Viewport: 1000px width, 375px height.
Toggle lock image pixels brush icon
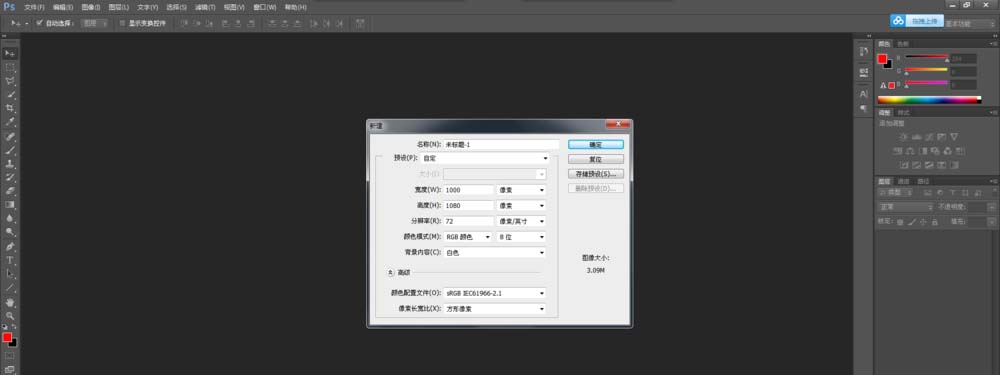(x=911, y=222)
